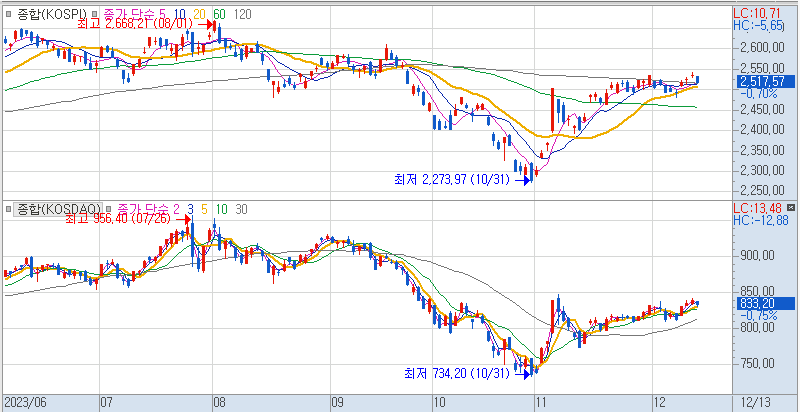
Task: Click the 08 month label on date axis
Action: click(219, 403)
